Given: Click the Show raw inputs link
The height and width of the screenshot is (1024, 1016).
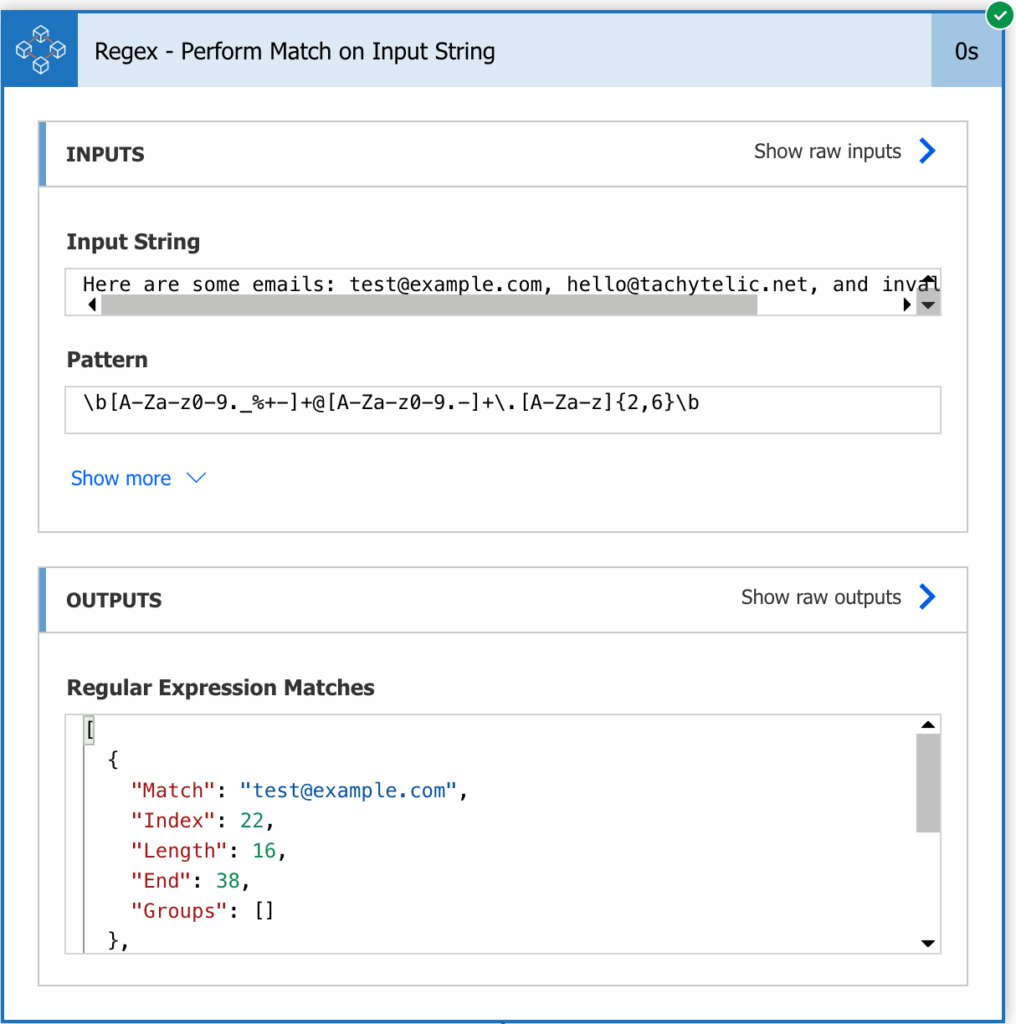Looking at the screenshot, I should pyautogui.click(x=827, y=152).
